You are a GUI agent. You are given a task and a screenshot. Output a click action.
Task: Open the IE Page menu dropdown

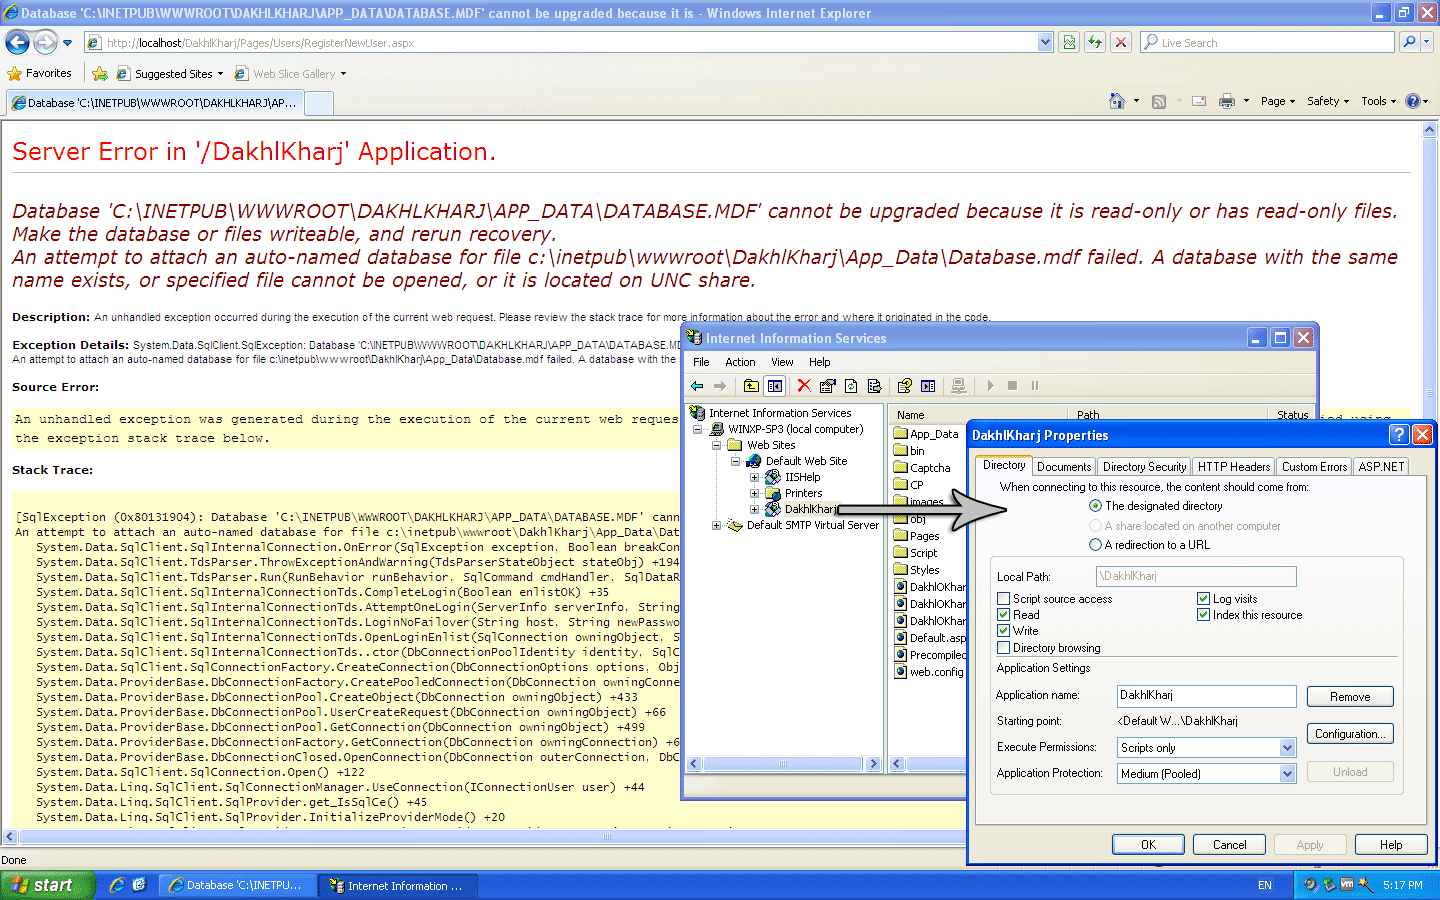tap(1278, 101)
